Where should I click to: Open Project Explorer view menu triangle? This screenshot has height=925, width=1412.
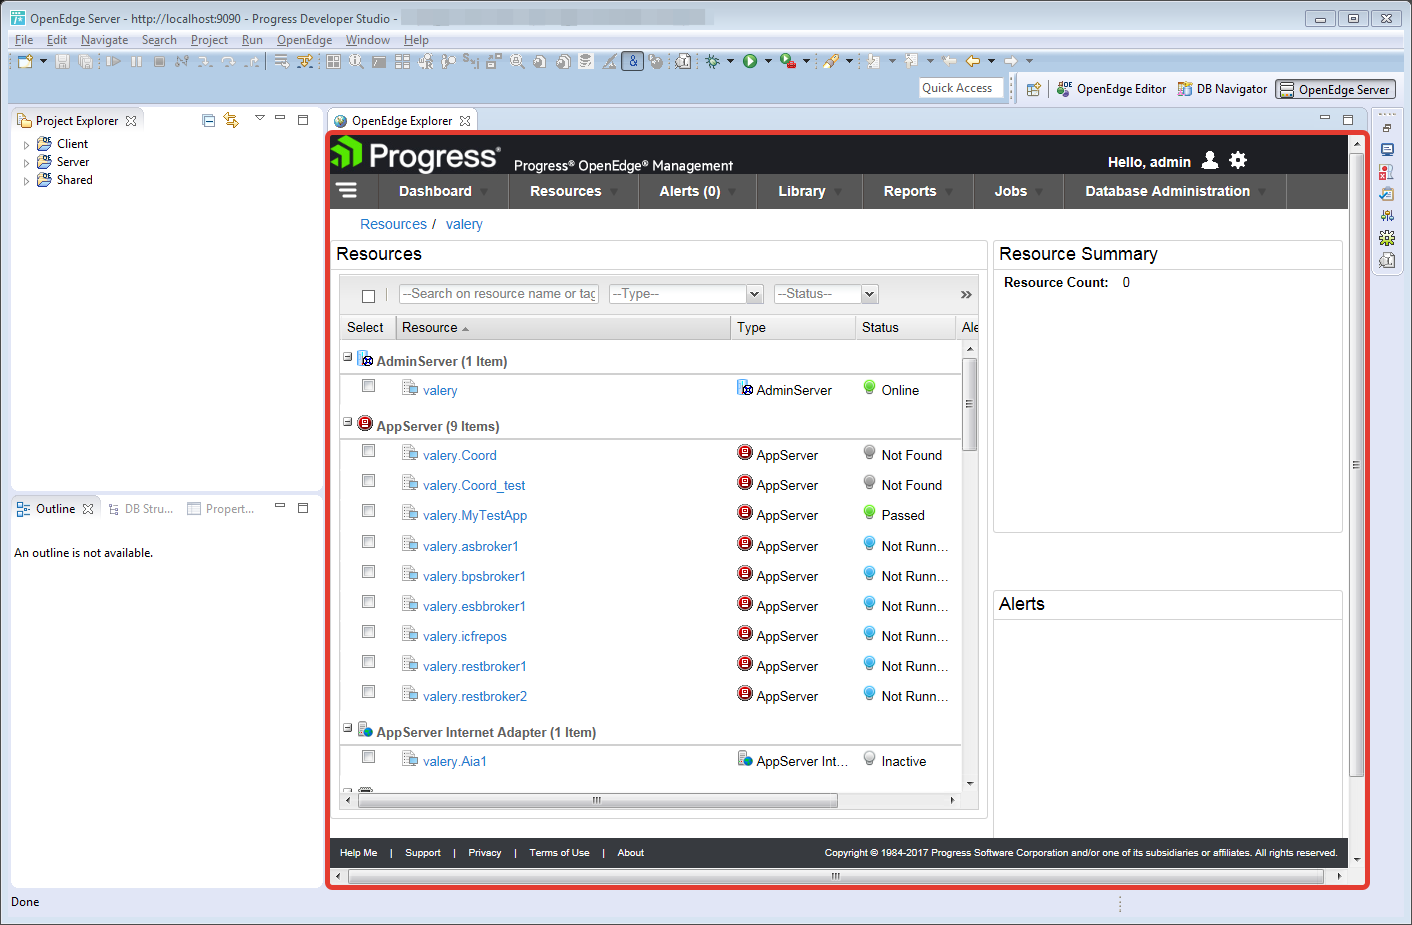(x=260, y=118)
